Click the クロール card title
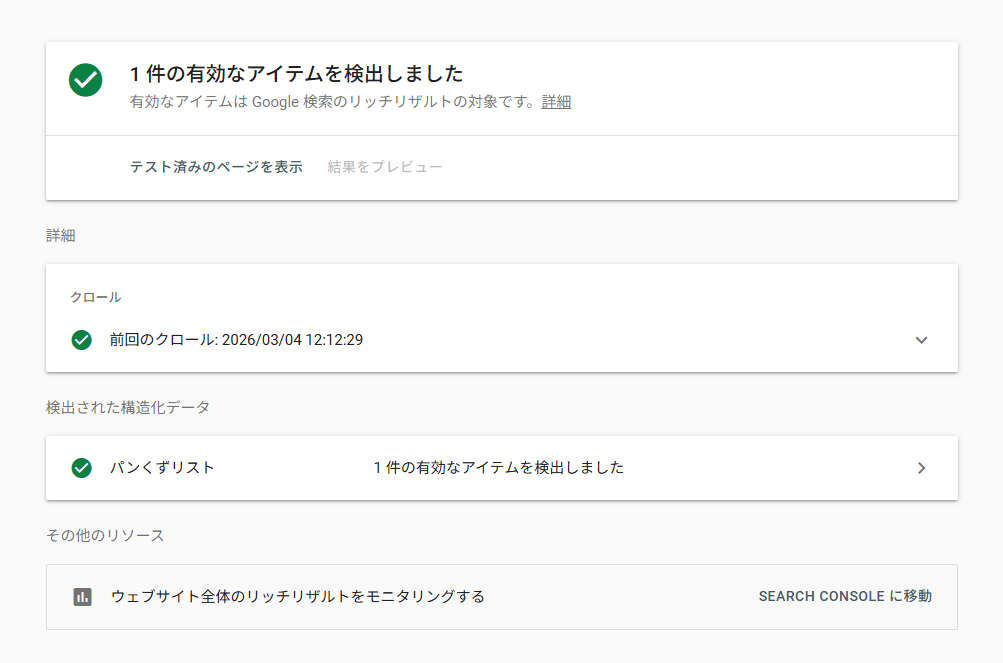 pos(96,297)
